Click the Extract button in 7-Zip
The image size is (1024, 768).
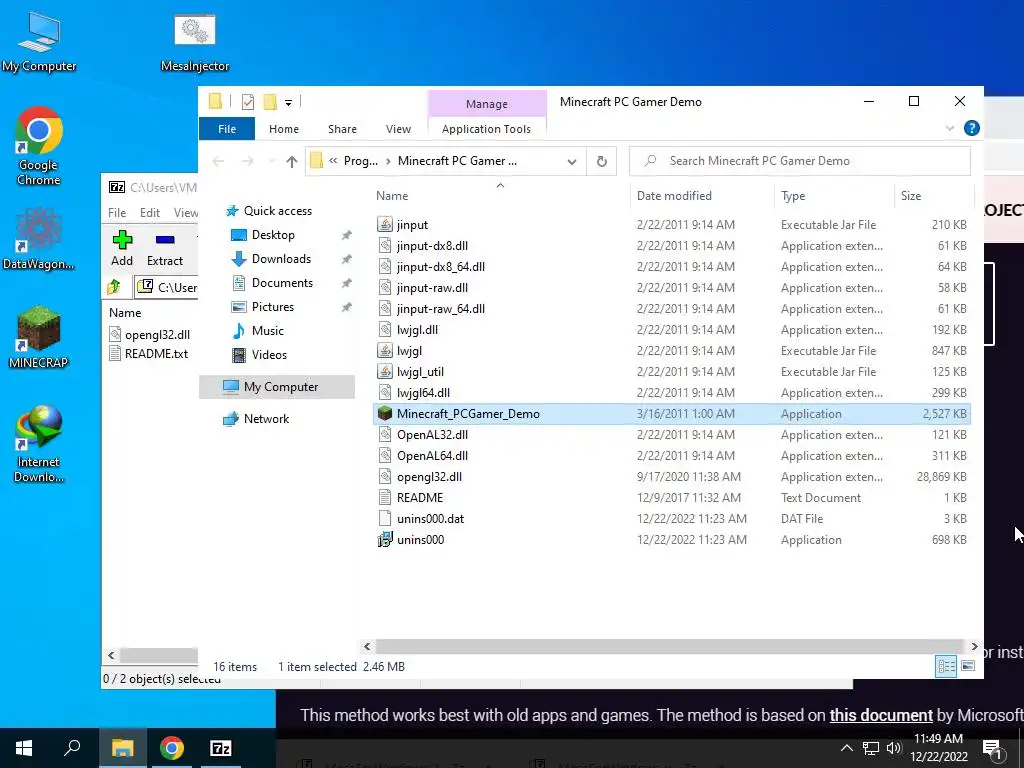(x=165, y=248)
